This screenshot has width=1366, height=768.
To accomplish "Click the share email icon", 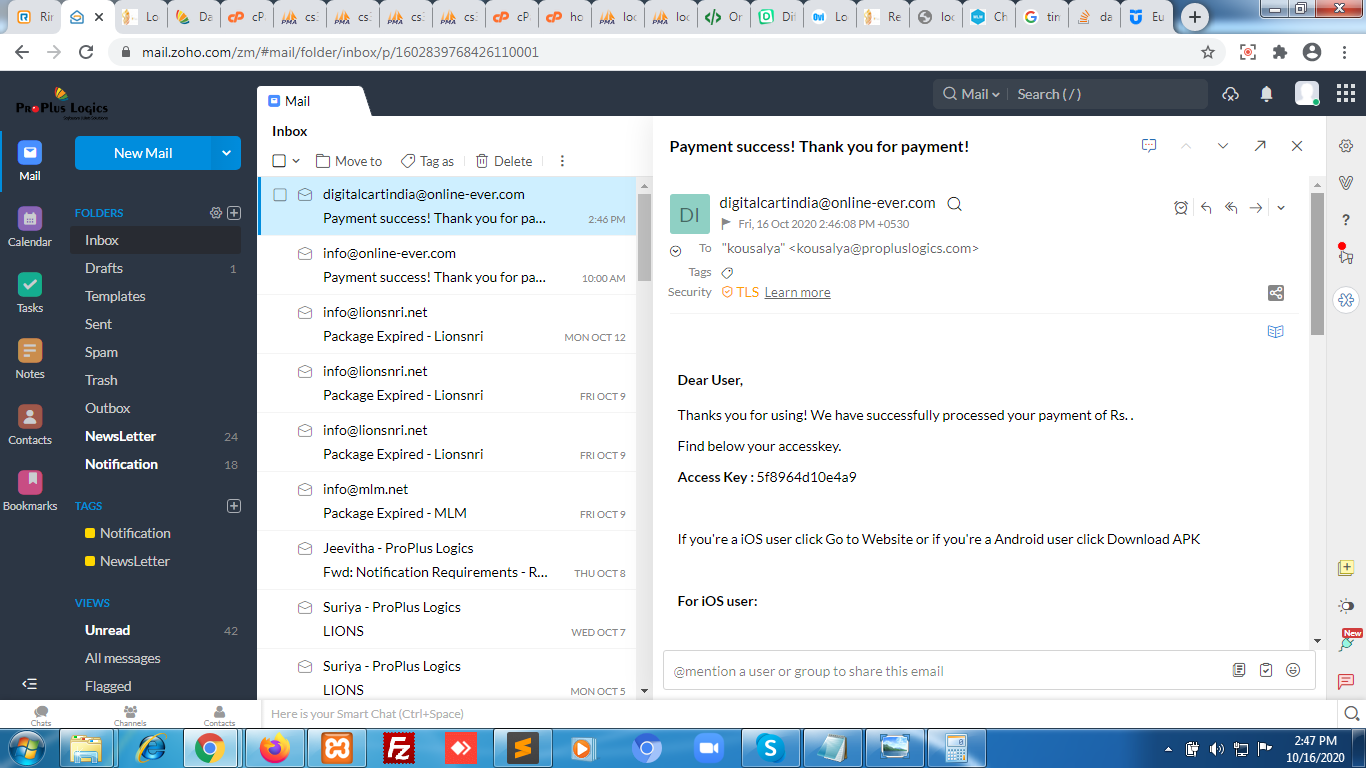I will tap(1276, 293).
